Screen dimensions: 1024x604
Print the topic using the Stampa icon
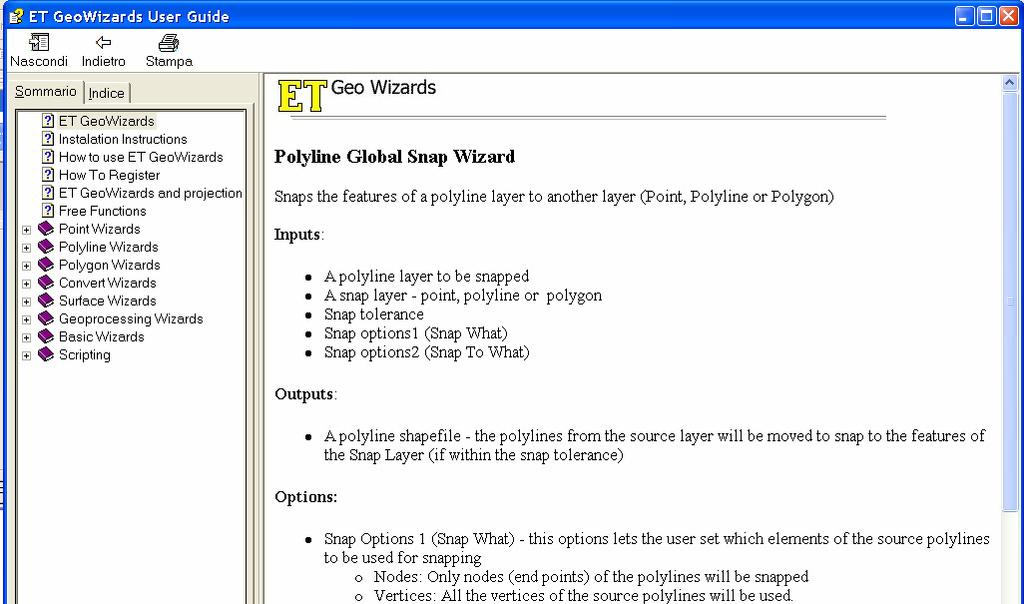(168, 42)
